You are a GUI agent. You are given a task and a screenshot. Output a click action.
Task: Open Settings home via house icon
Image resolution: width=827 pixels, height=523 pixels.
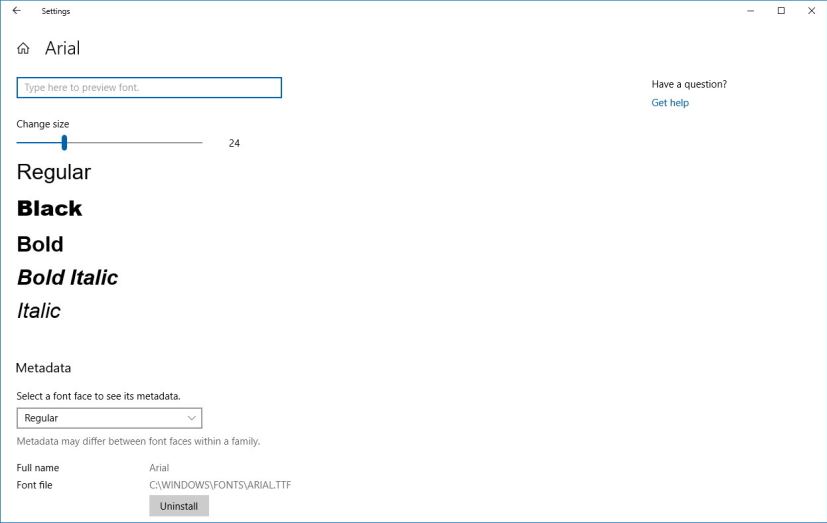pos(23,49)
